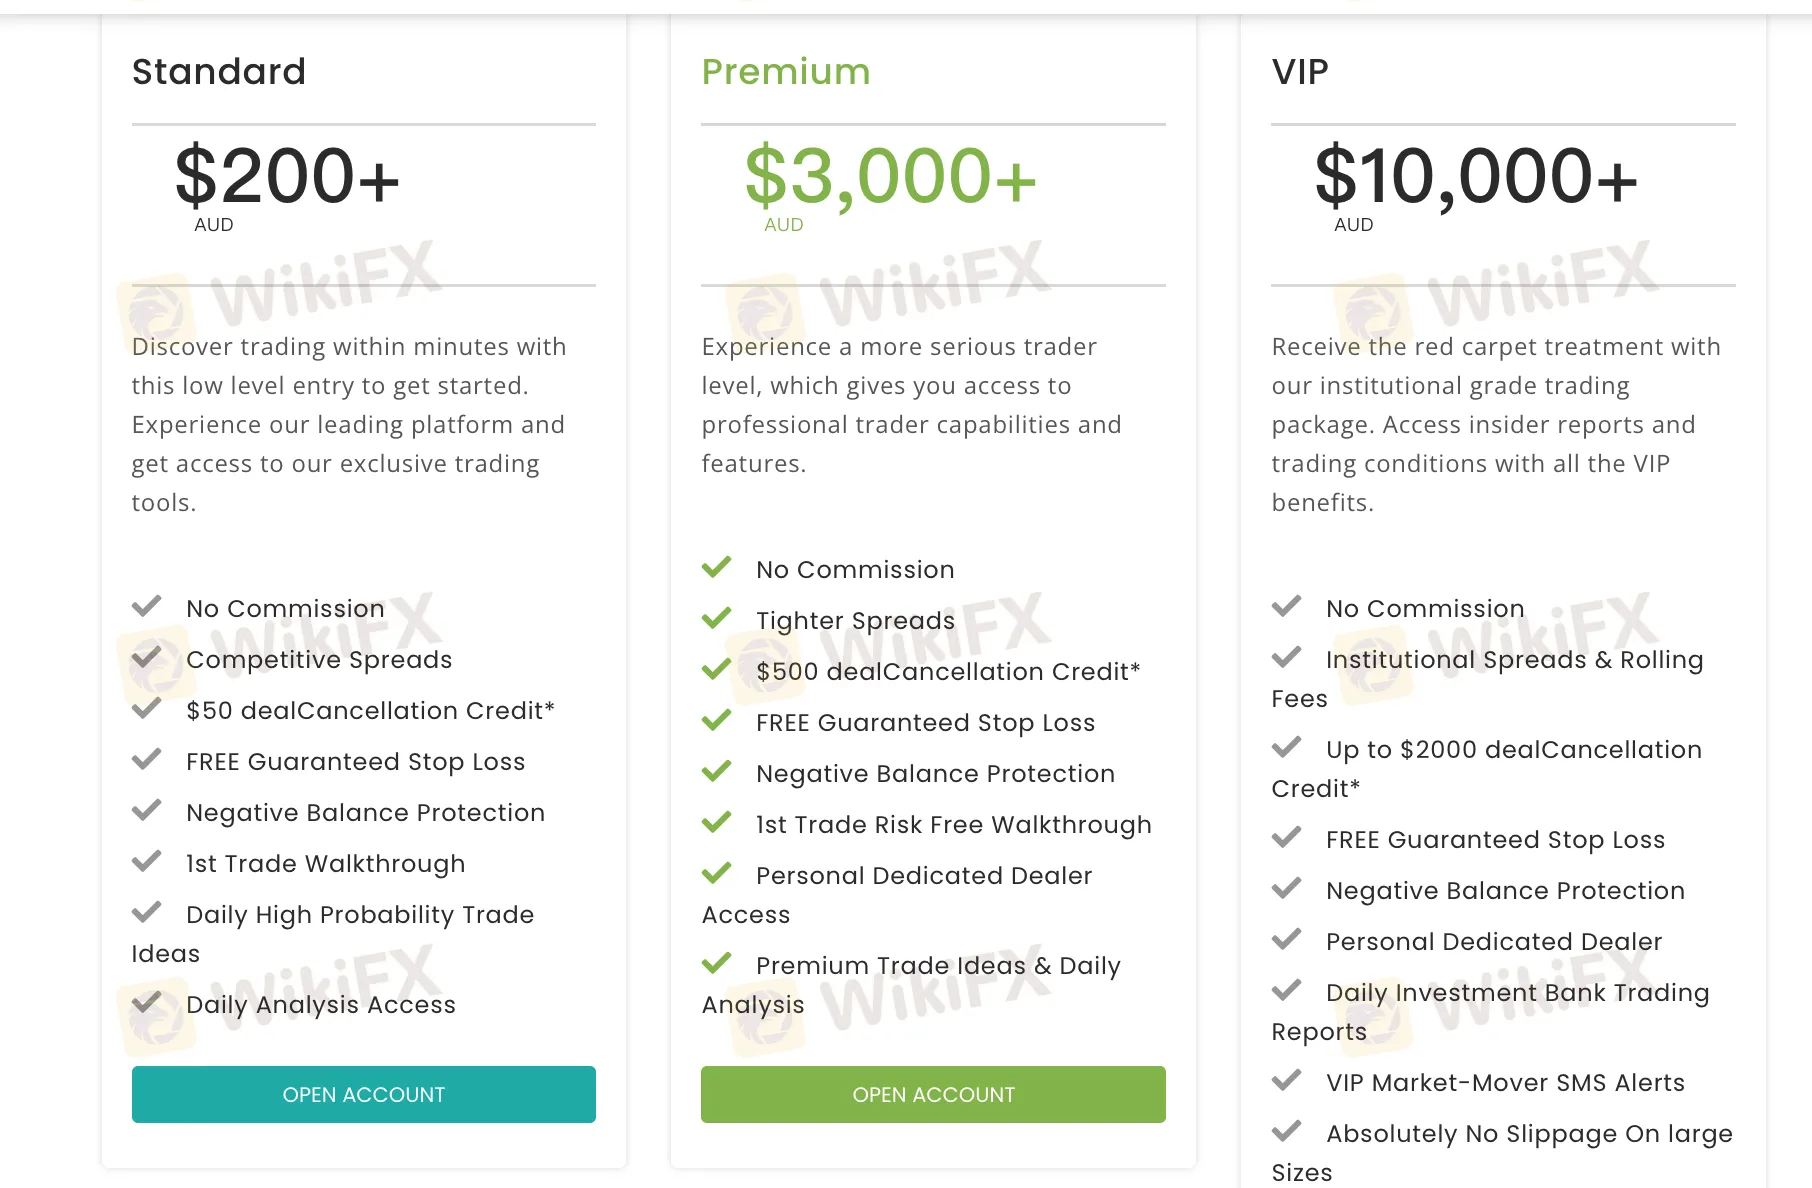Click the green OPEN ACCOUNT button under Premium
This screenshot has width=1812, height=1188.
933,1094
